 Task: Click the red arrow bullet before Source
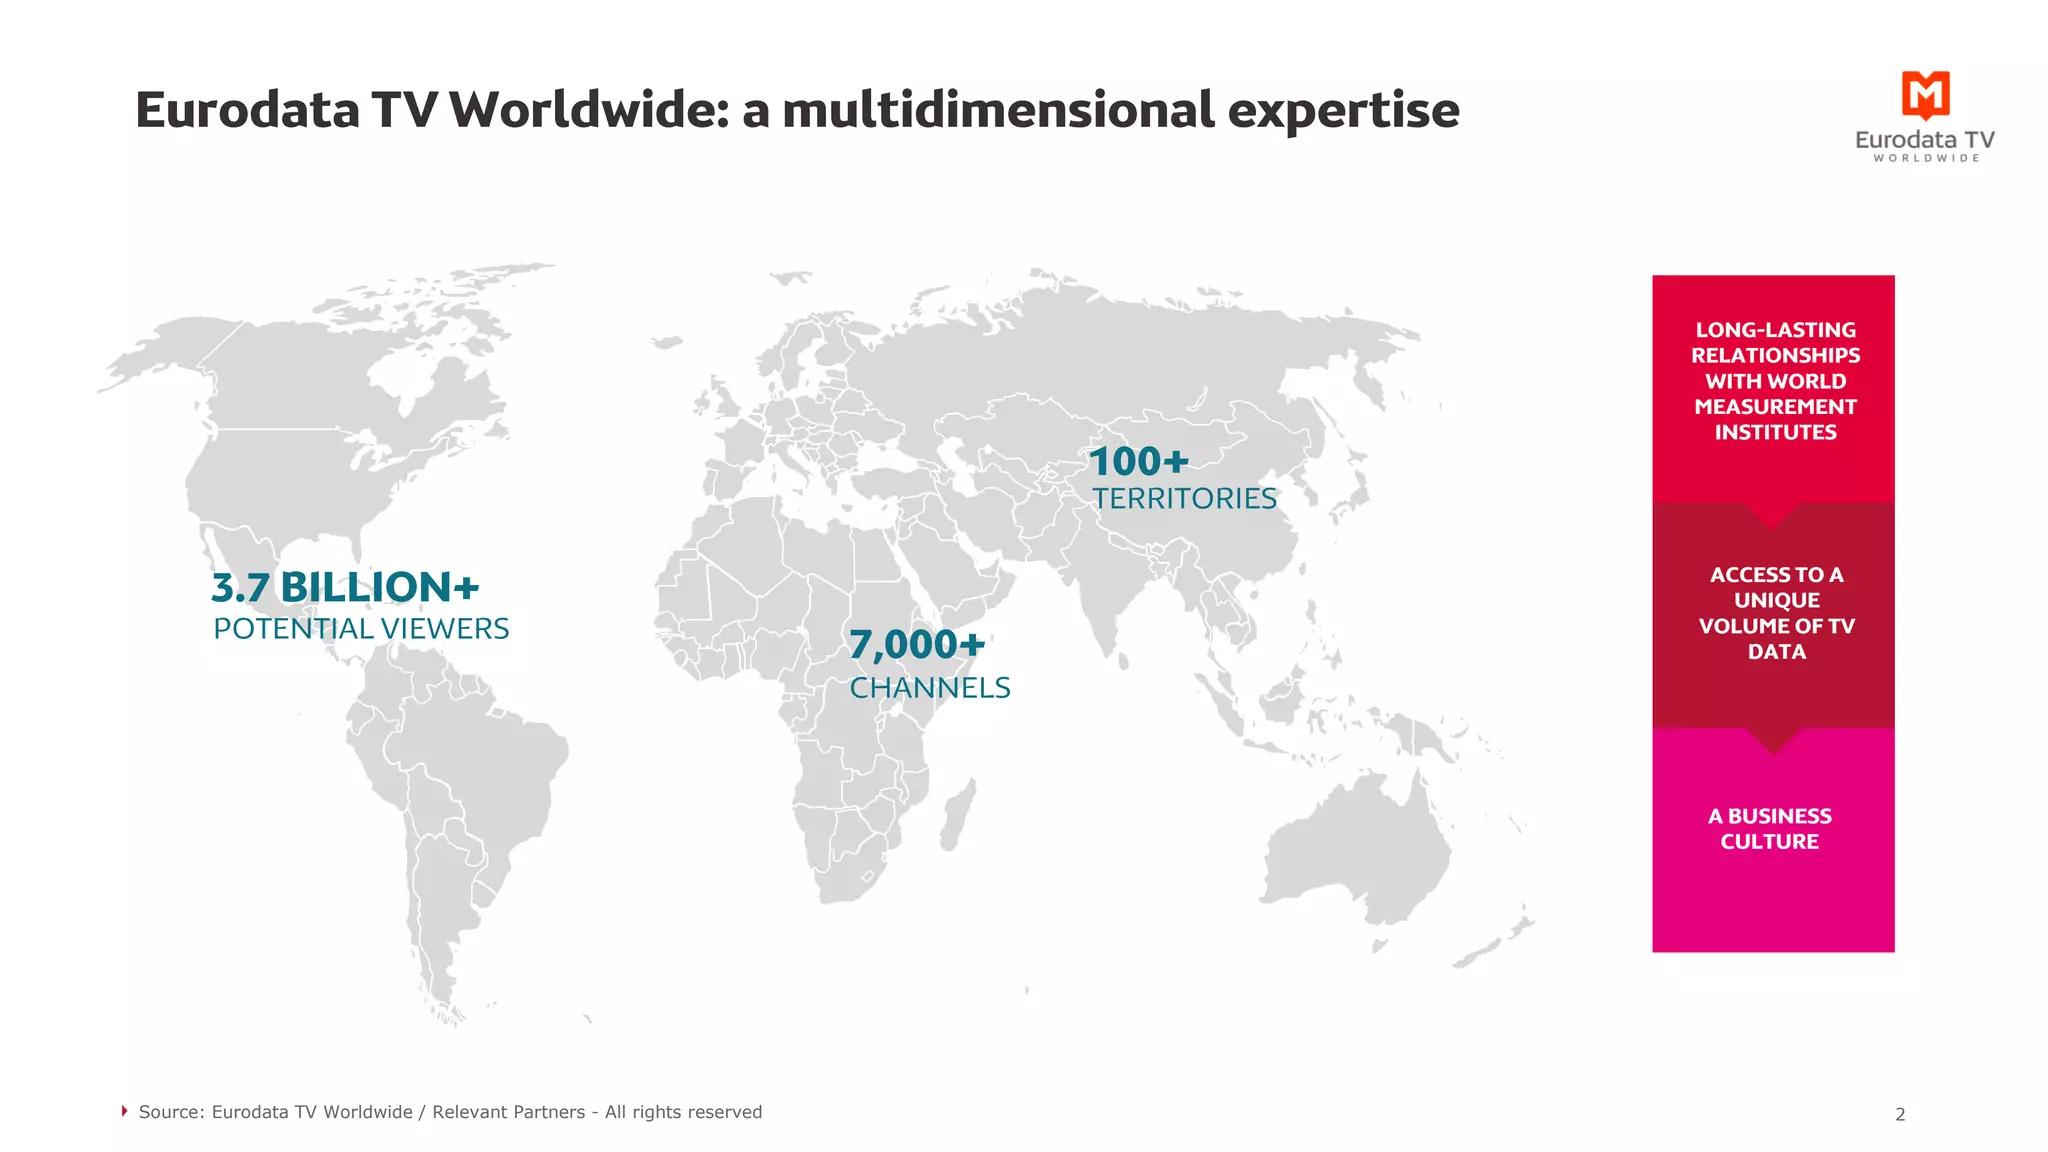(125, 1111)
